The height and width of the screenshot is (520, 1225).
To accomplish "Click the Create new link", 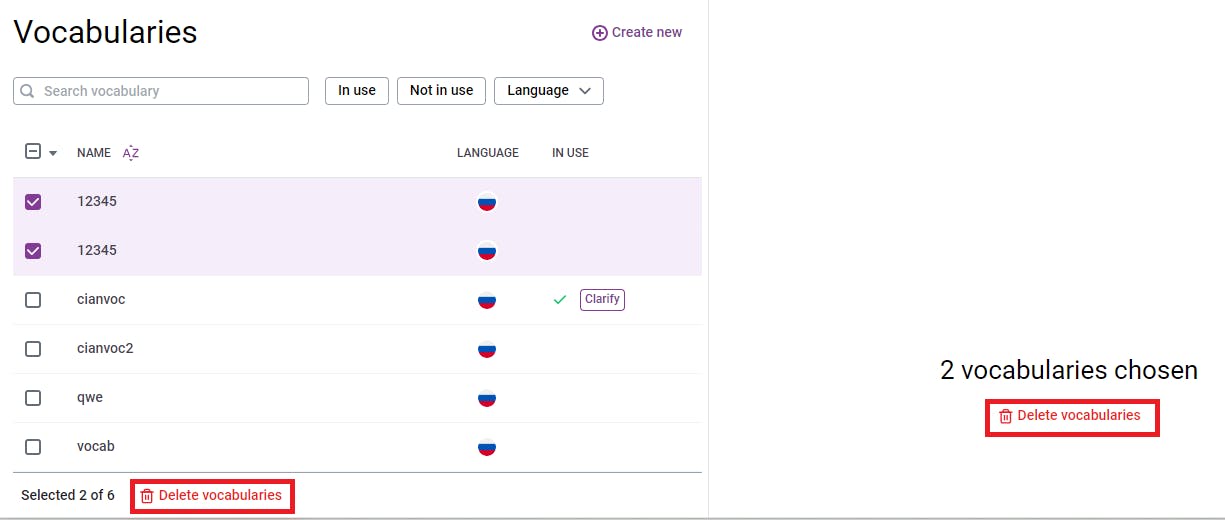I will pyautogui.click(x=646, y=33).
